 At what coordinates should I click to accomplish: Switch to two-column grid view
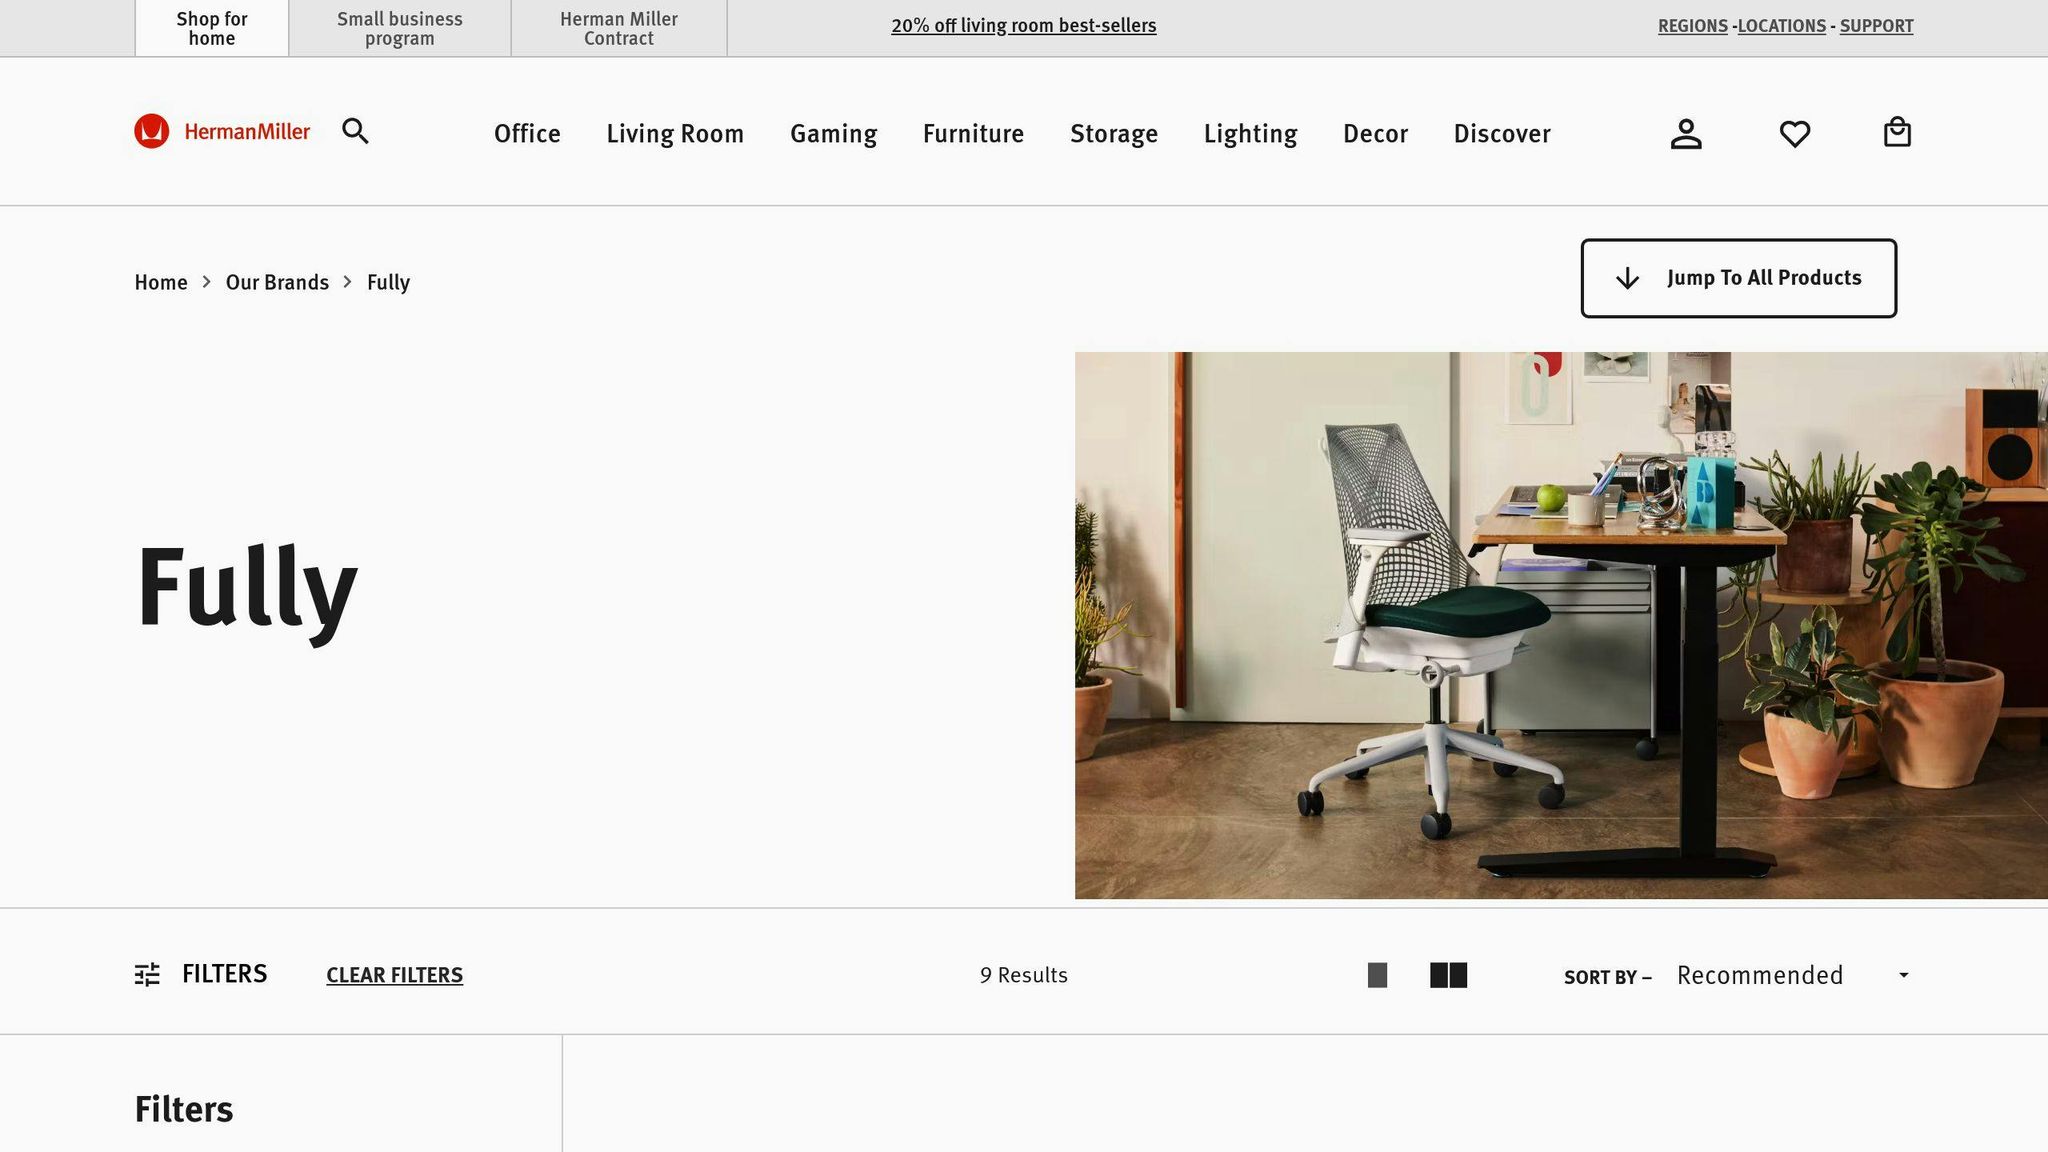click(x=1448, y=975)
